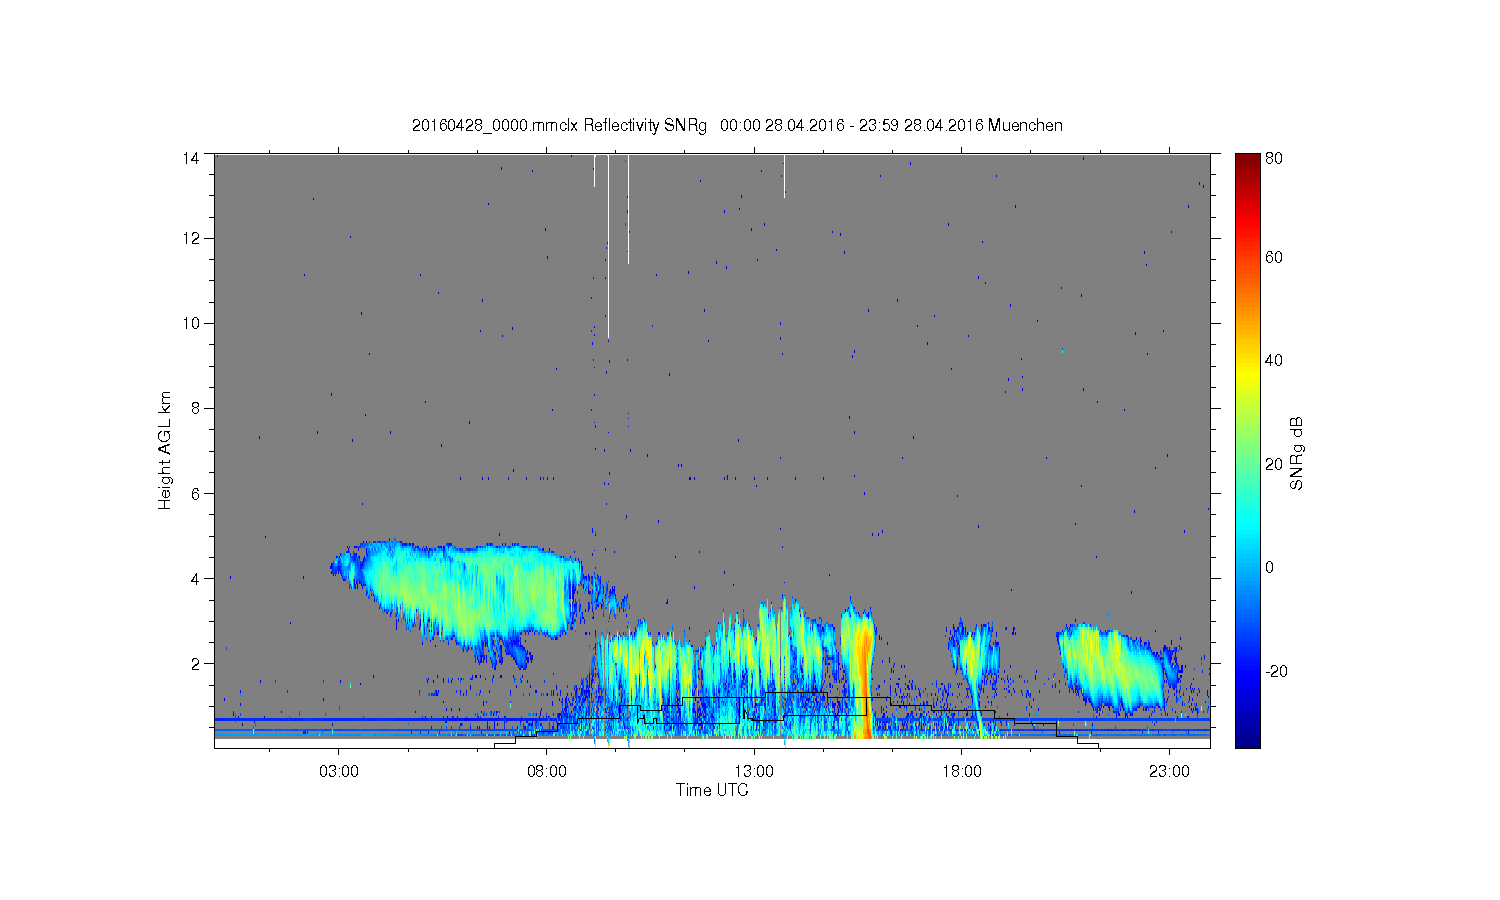
Task: Click the colorbar tick label 60
Action: click(x=1274, y=257)
